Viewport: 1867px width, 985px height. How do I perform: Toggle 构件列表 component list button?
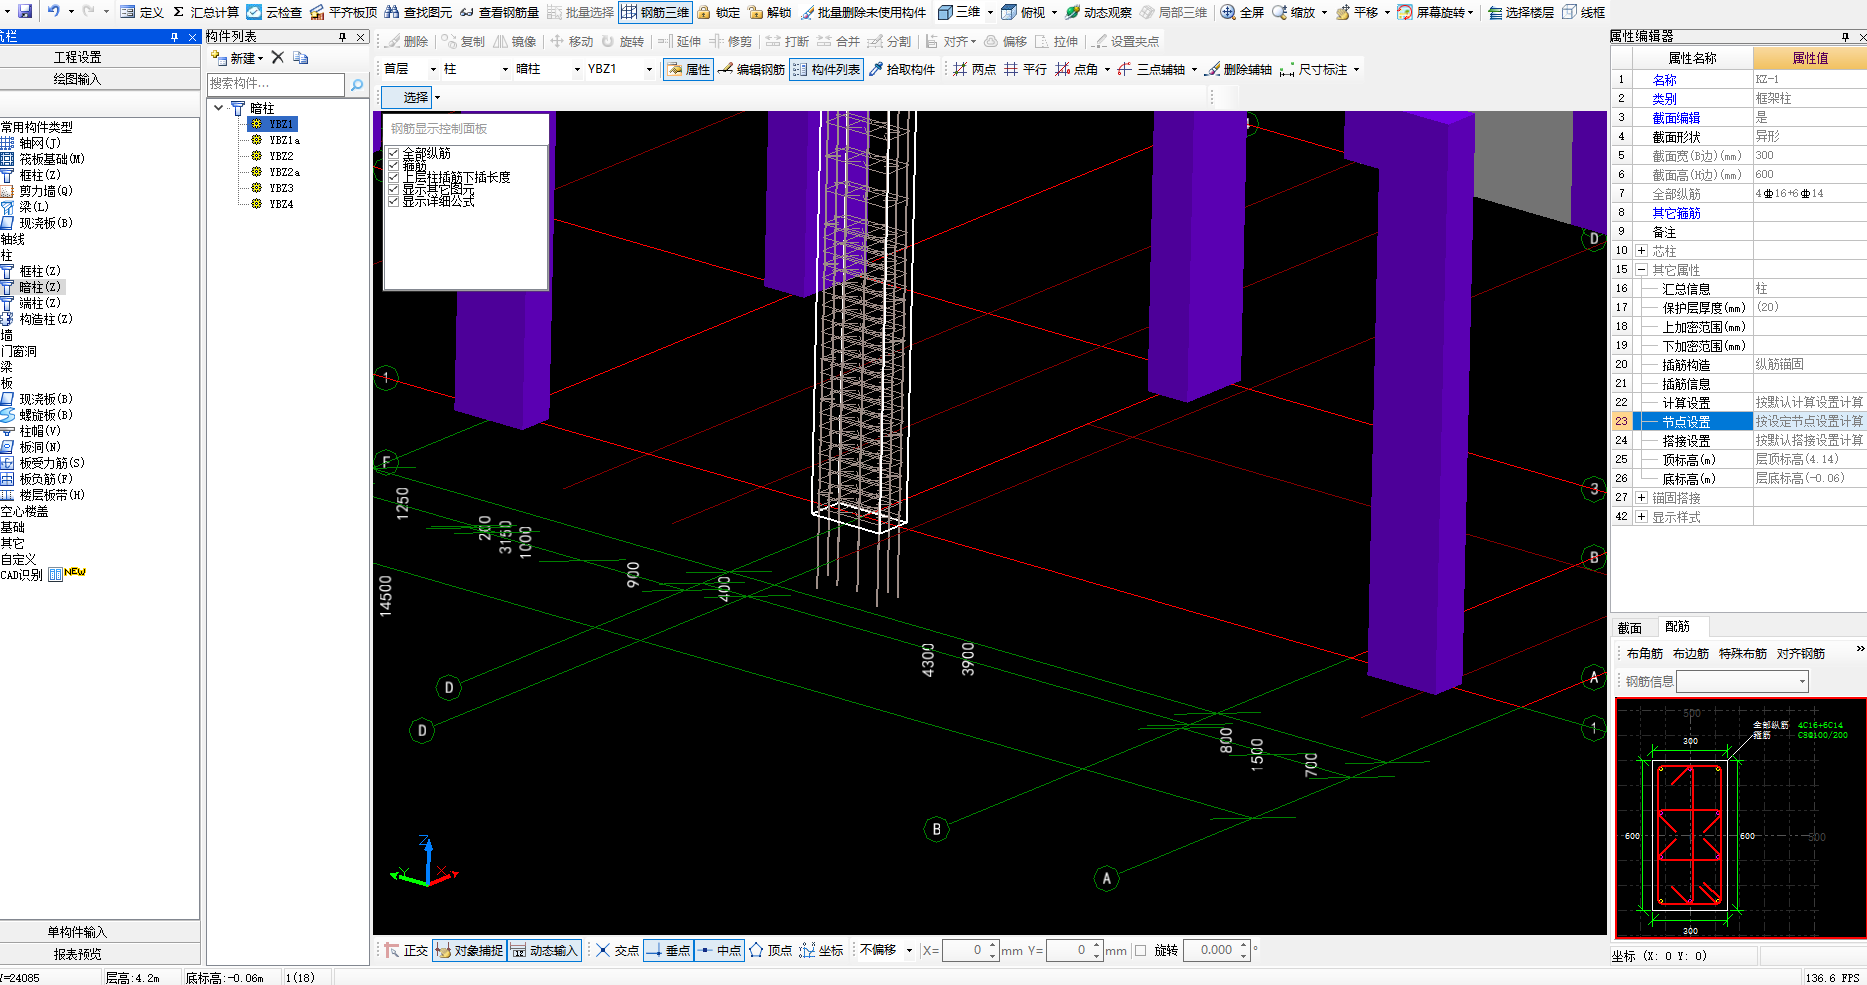(826, 69)
